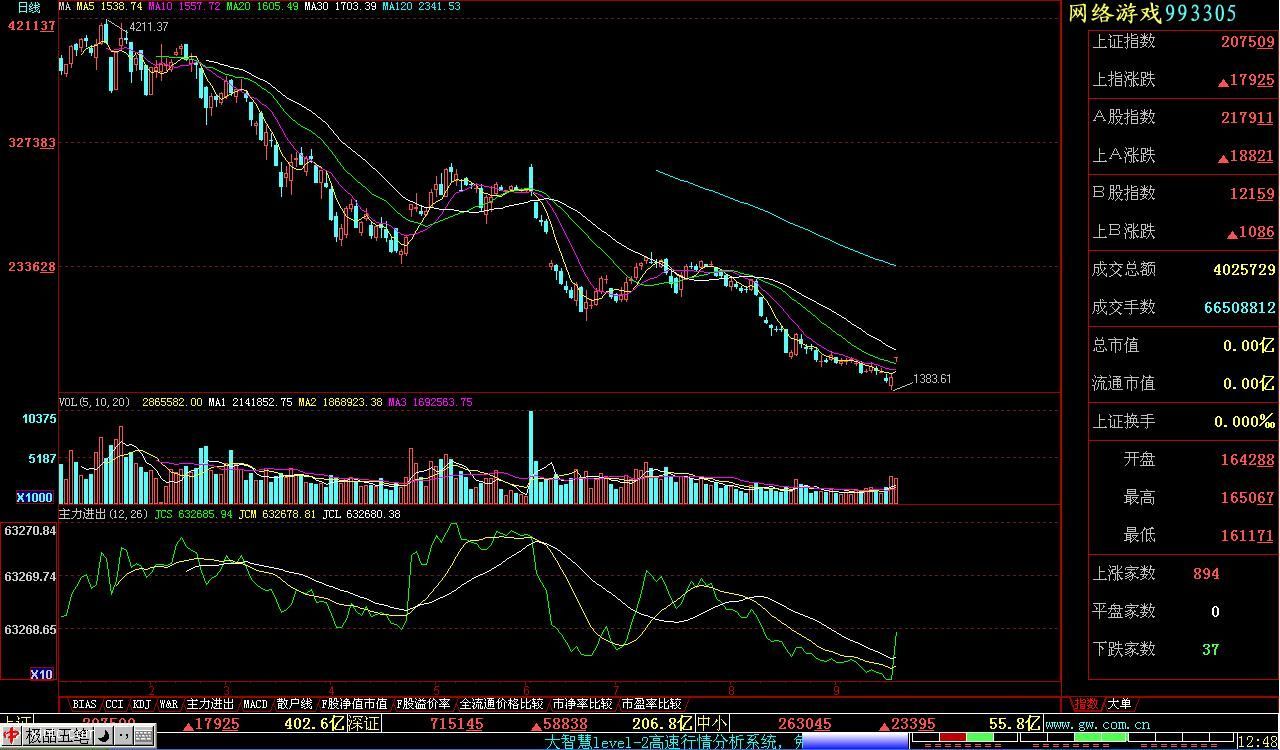Click the blue progress bar in status bar

(x=853, y=742)
